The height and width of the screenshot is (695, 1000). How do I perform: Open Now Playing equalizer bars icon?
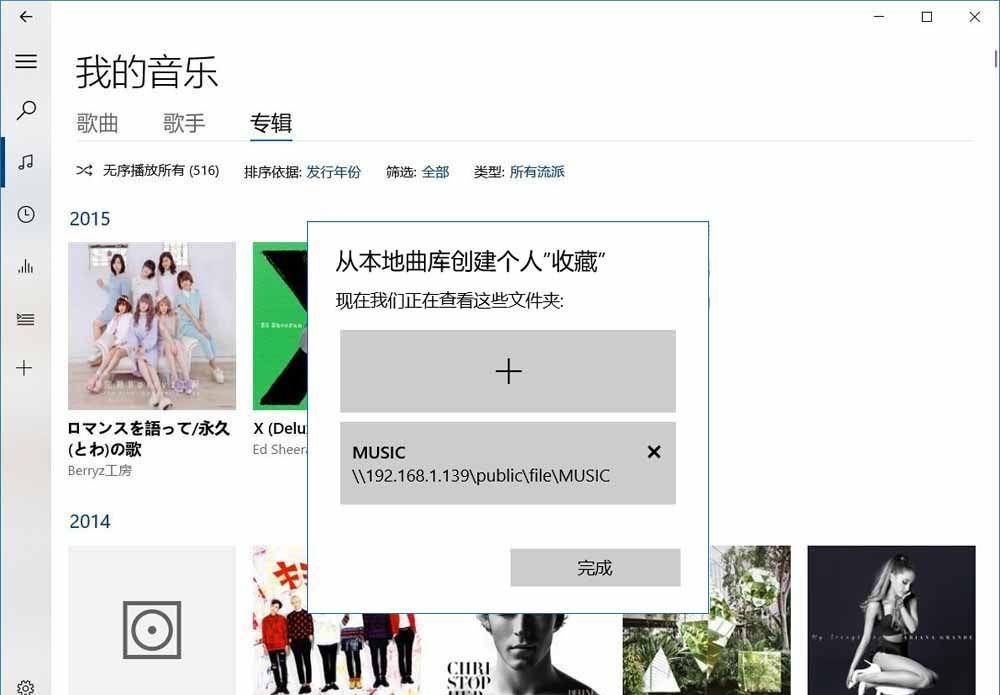26,266
